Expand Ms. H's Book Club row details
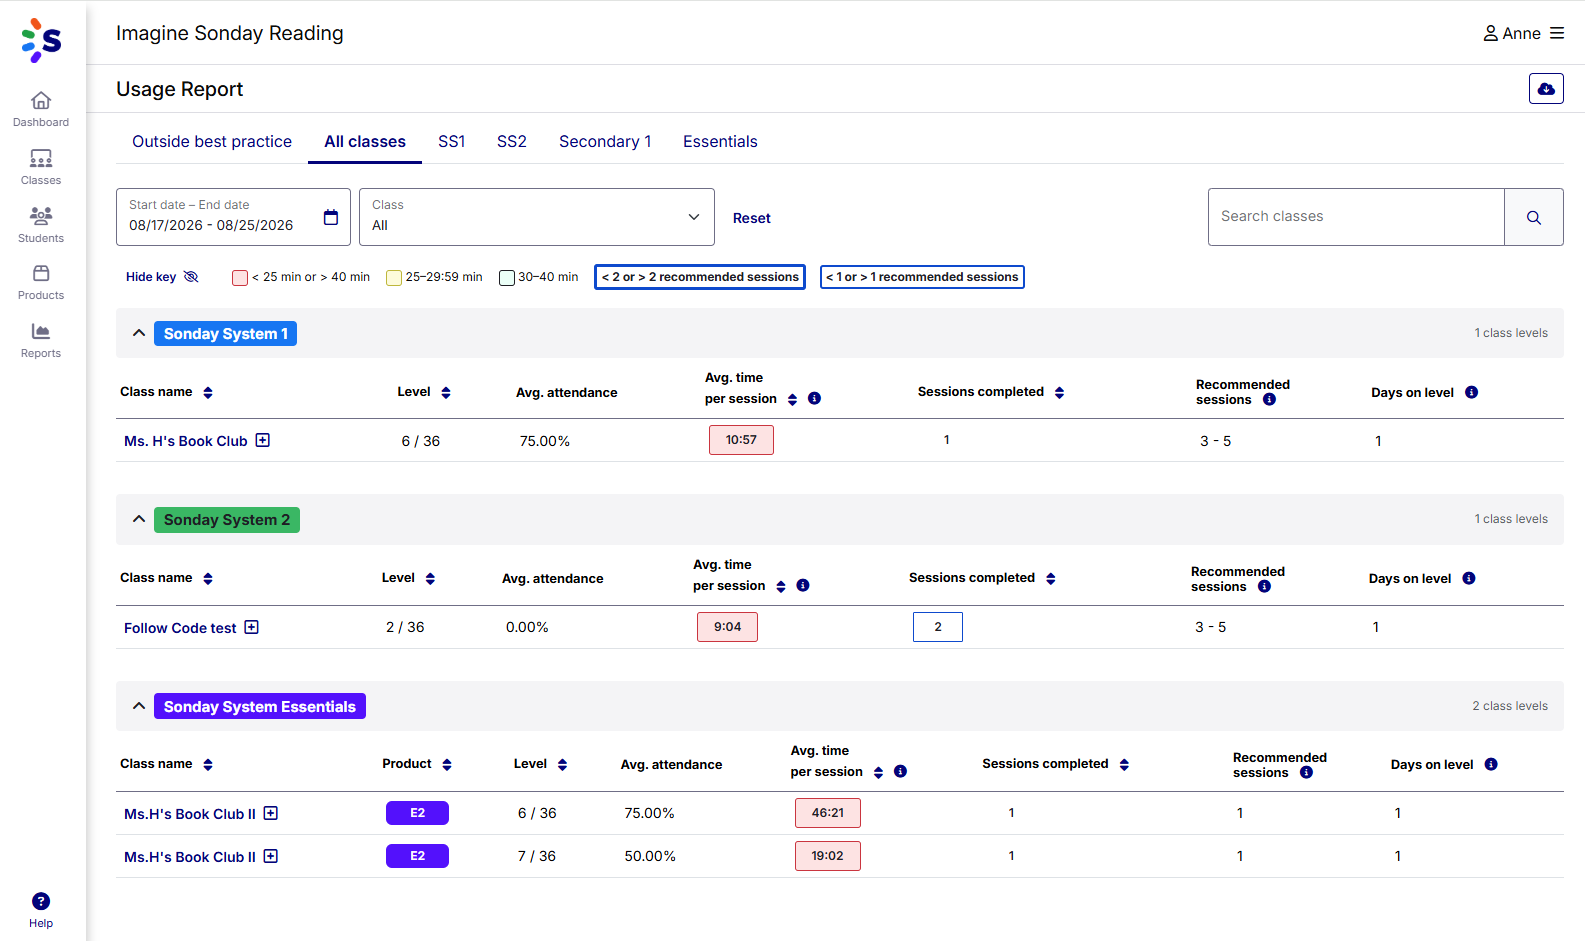Screen dimensions: 1585x941 263,440
